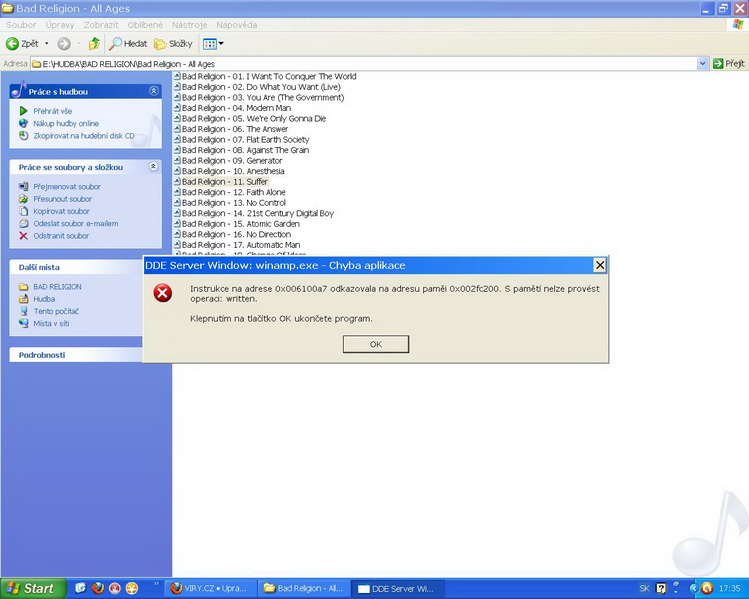Click file icon of 13. No Control

click(177, 202)
